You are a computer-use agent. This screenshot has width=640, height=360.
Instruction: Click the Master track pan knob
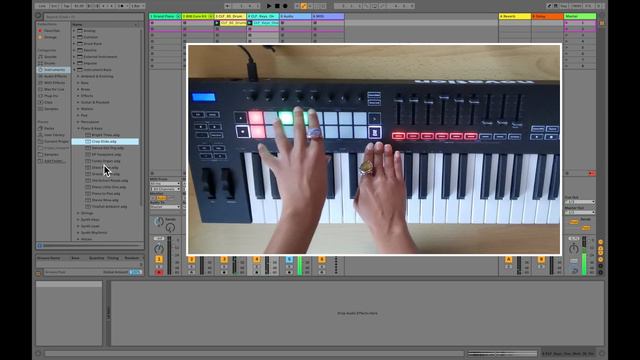tap(574, 248)
